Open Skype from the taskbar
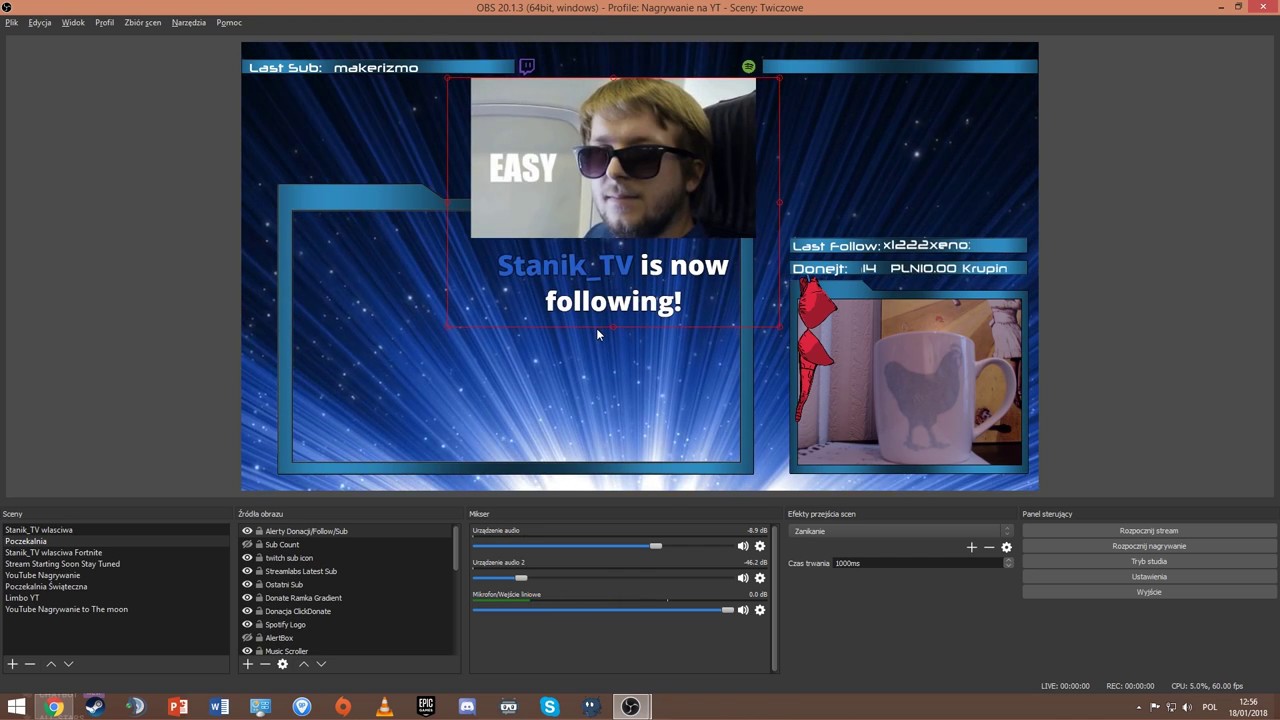Screen dimensions: 1280x720 pos(549,707)
